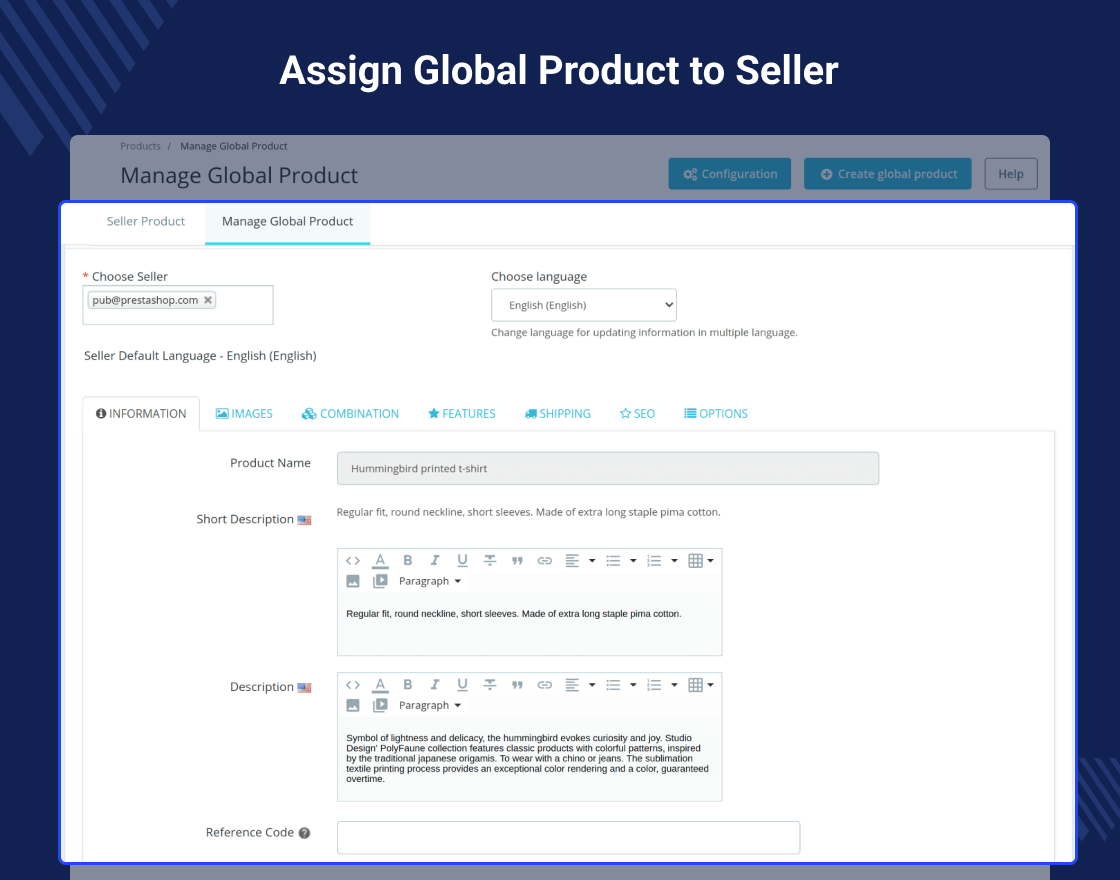The width and height of the screenshot is (1120, 880).
Task: Toggle strikethrough in Description editor
Action: [x=490, y=685]
